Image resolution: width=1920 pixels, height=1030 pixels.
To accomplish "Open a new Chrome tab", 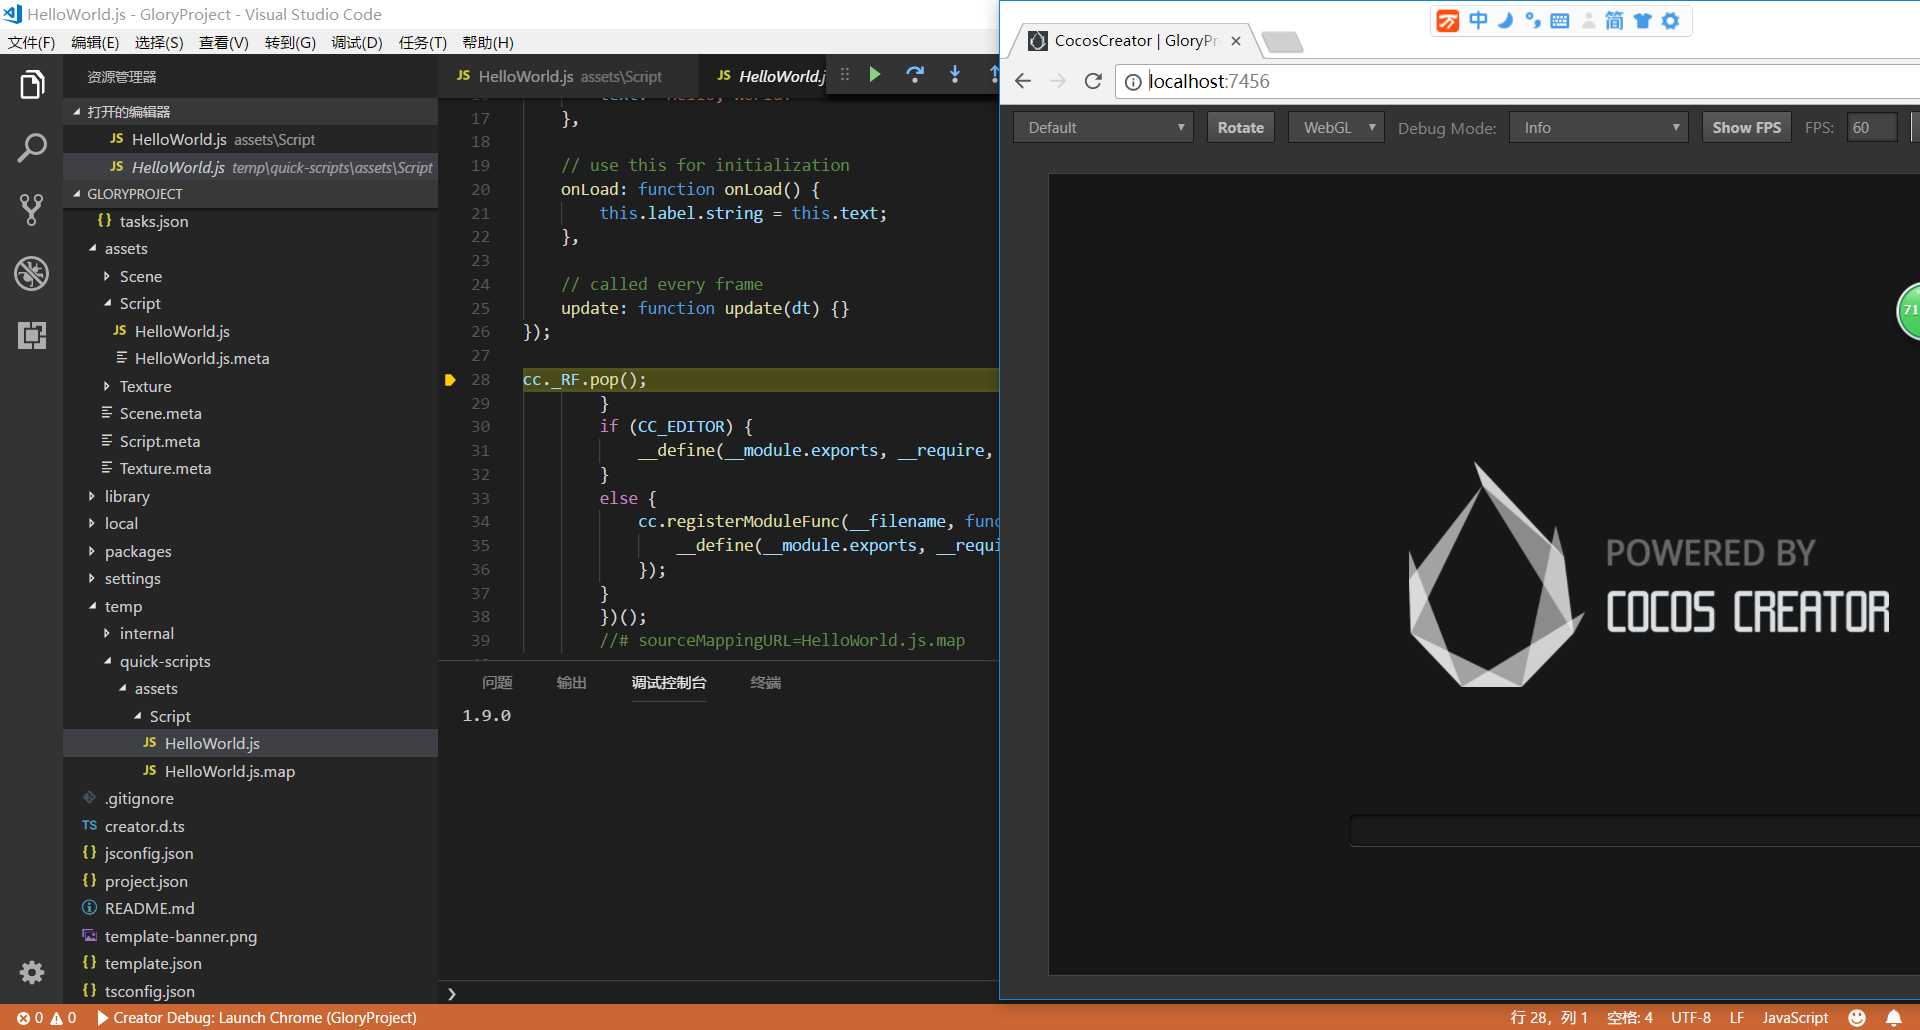I will pos(1282,42).
